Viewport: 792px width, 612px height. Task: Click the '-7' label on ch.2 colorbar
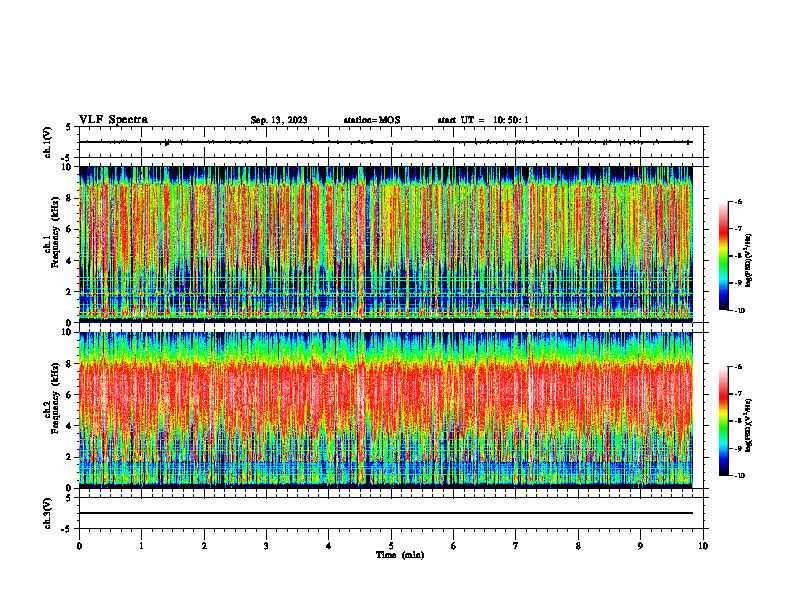pos(738,394)
